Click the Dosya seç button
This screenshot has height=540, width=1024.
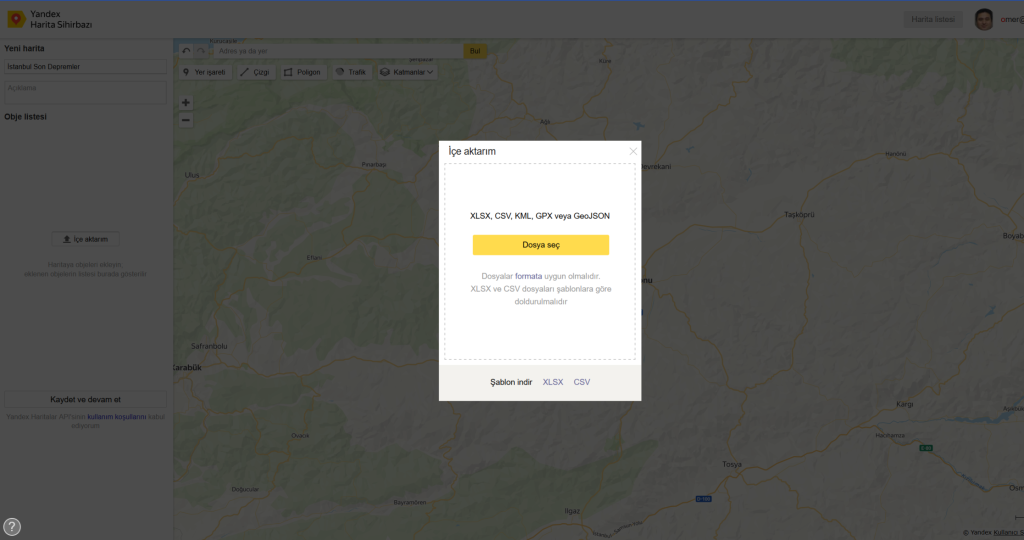(541, 245)
